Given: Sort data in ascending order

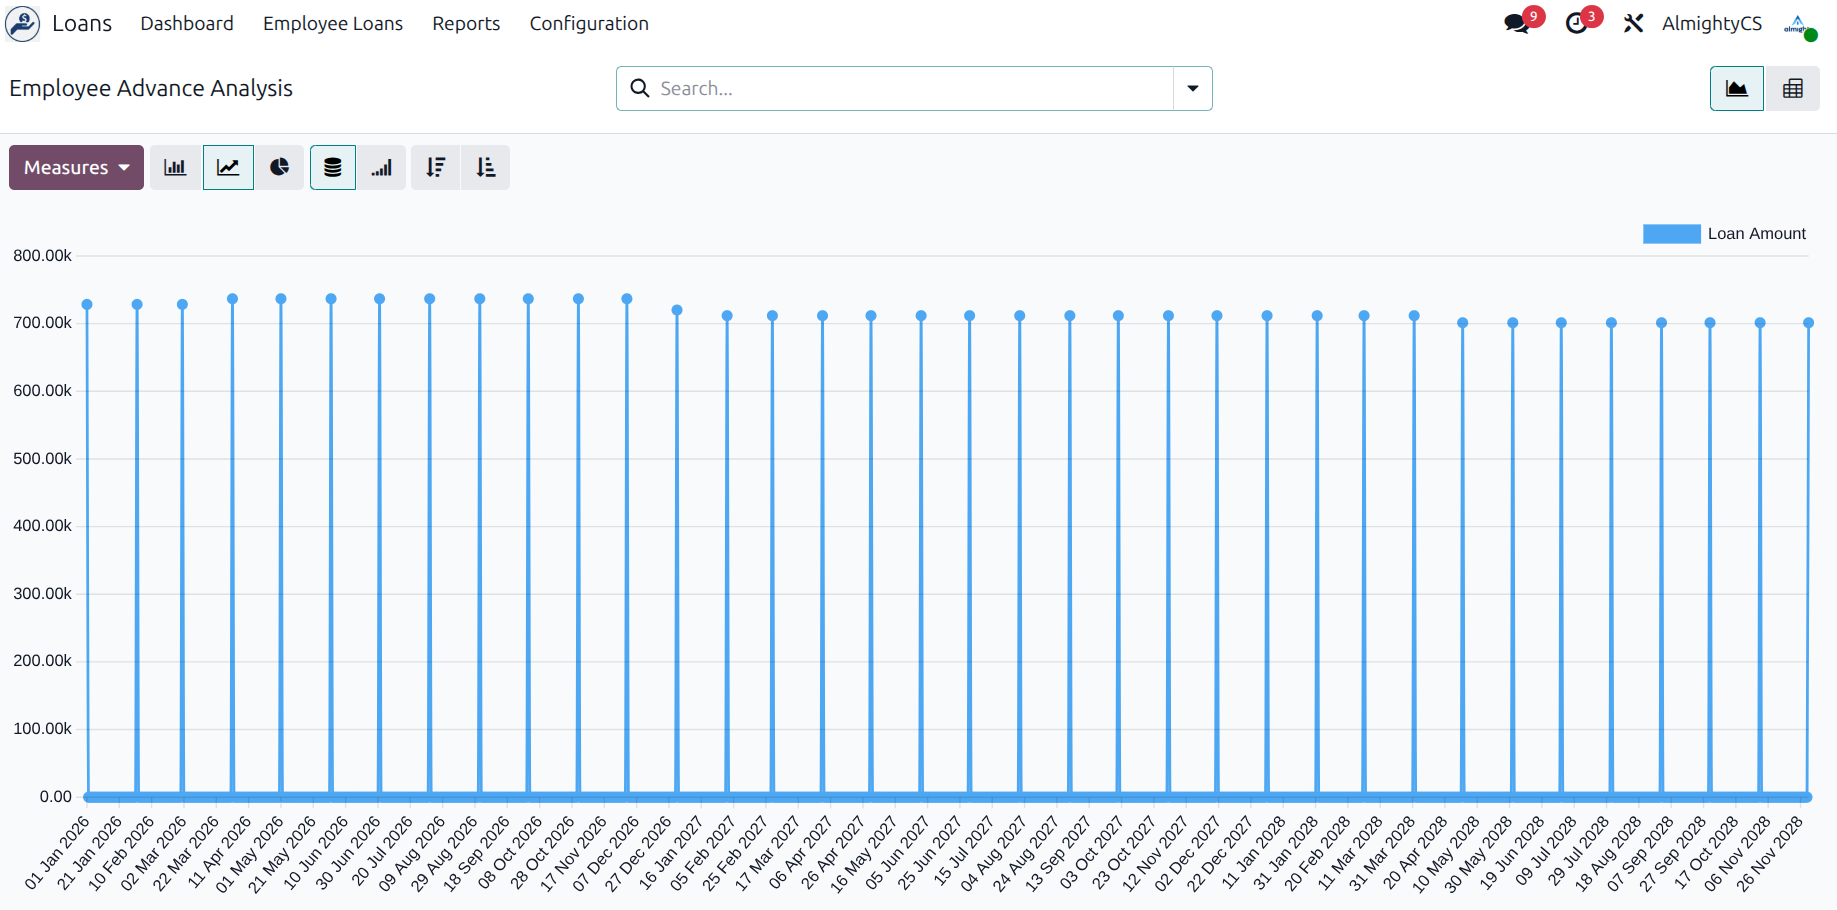Looking at the screenshot, I should [486, 168].
